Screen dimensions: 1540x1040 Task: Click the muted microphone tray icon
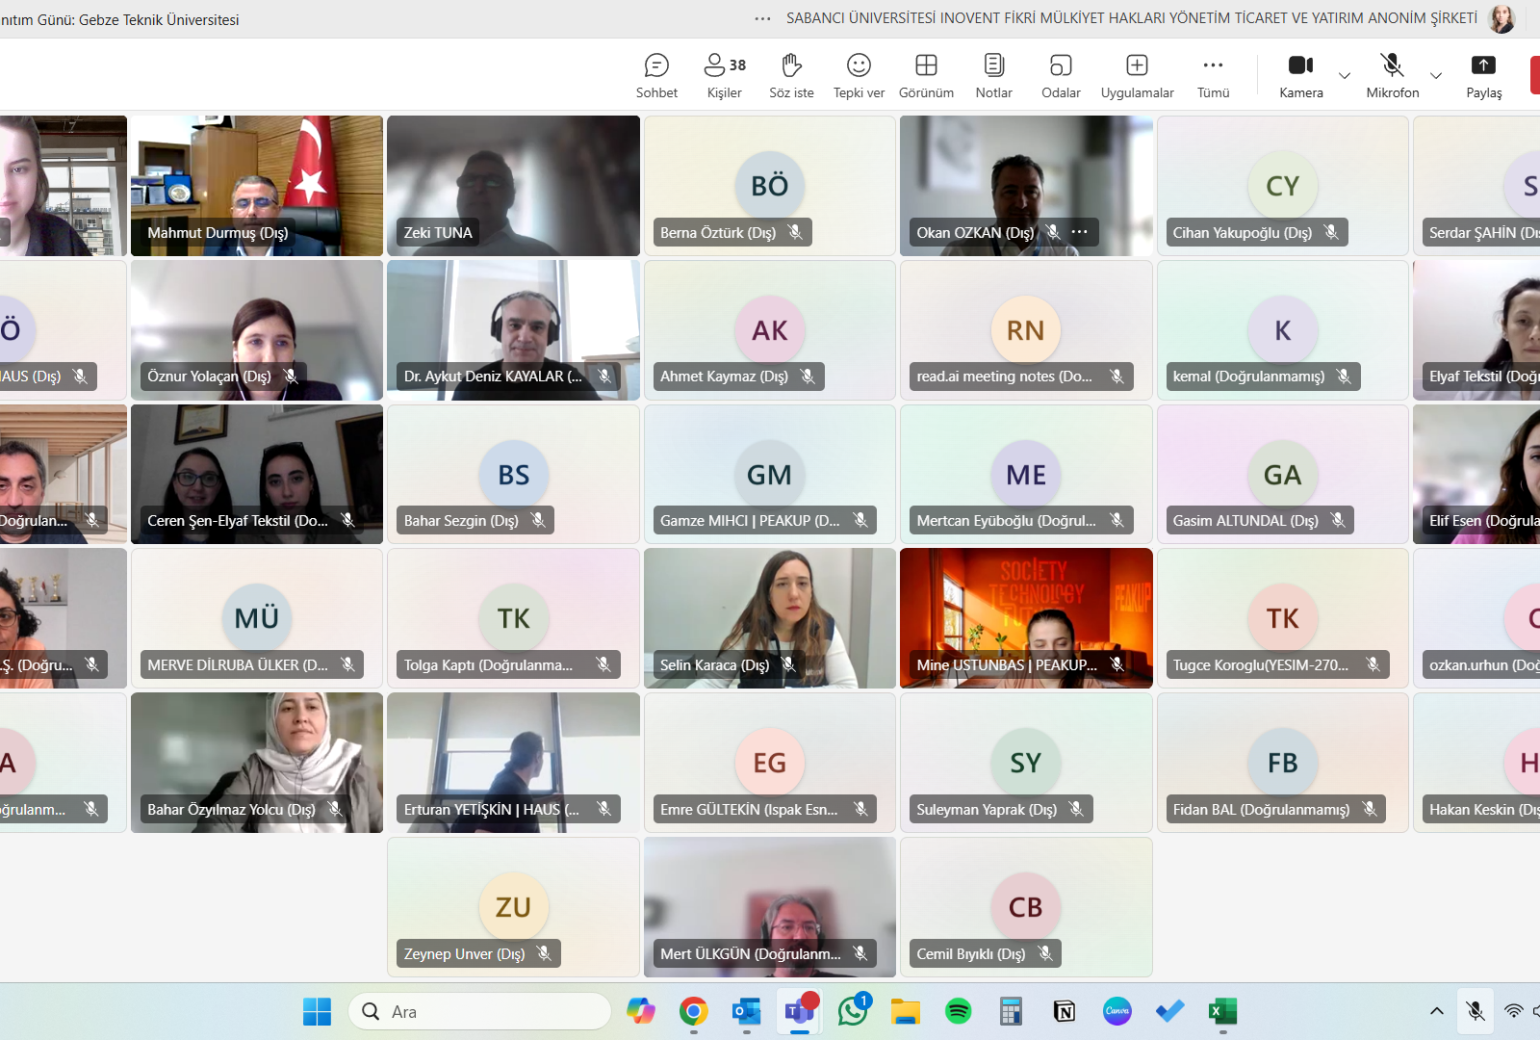click(1475, 1011)
